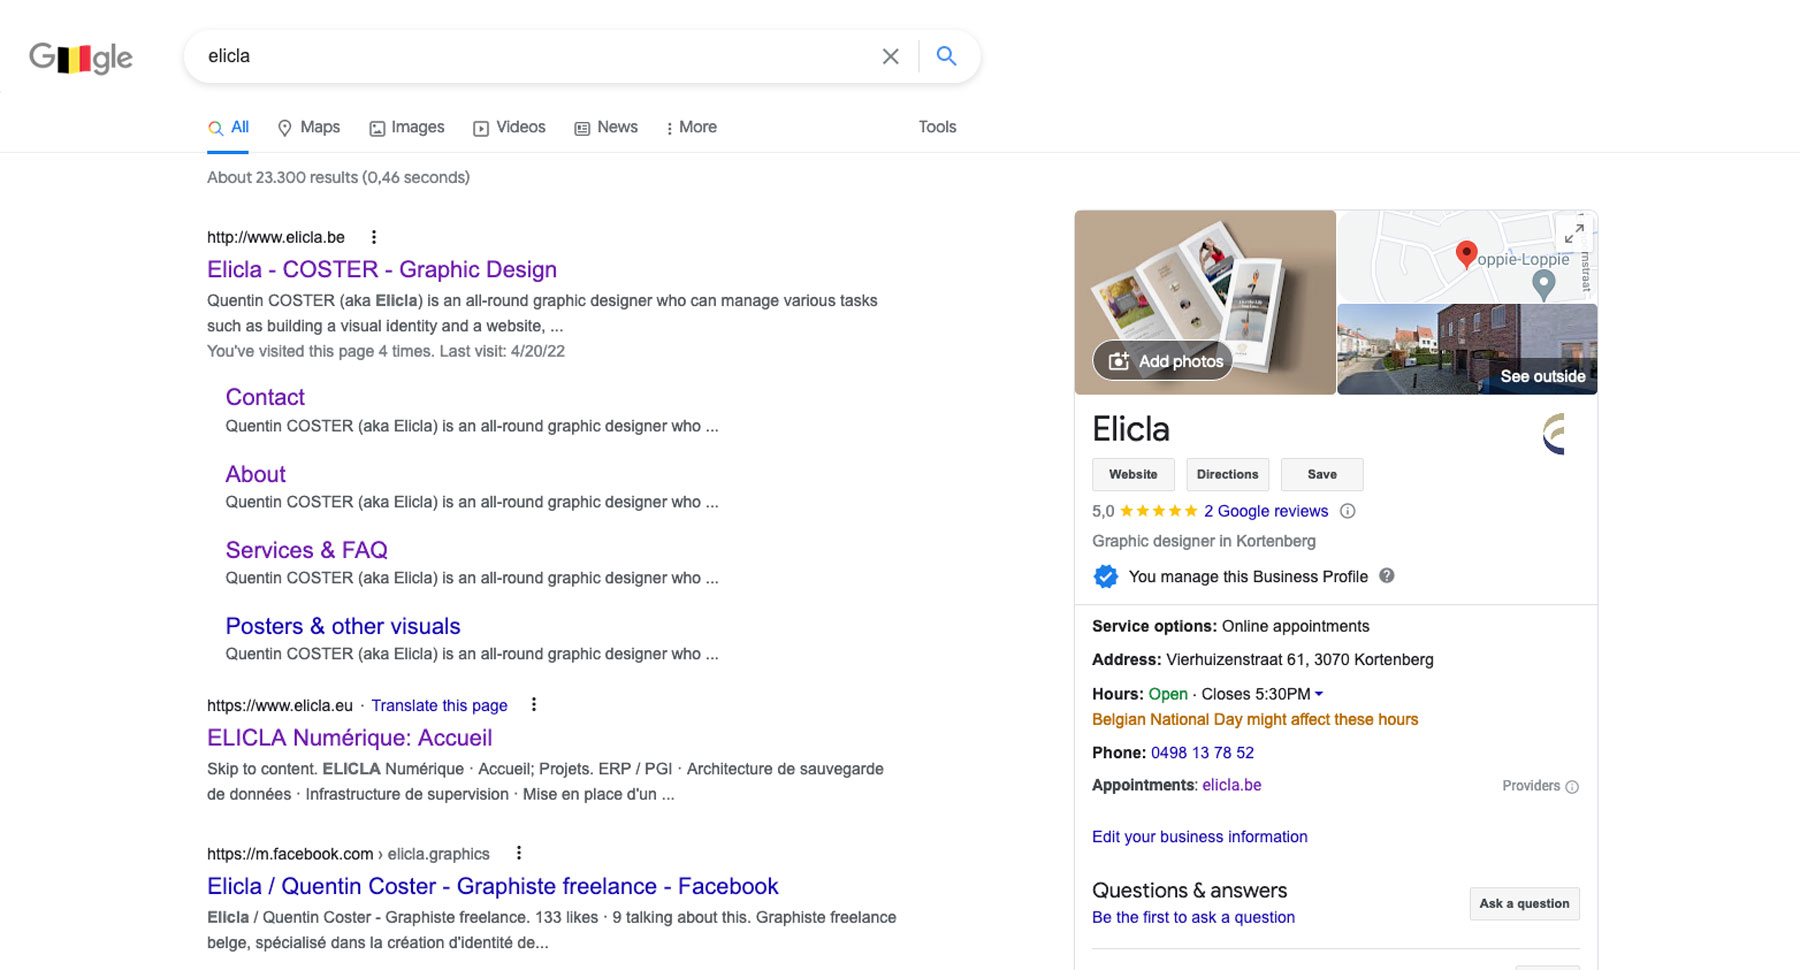1800x970 pixels.
Task: Switch to the Maps tab
Action: pyautogui.click(x=309, y=127)
